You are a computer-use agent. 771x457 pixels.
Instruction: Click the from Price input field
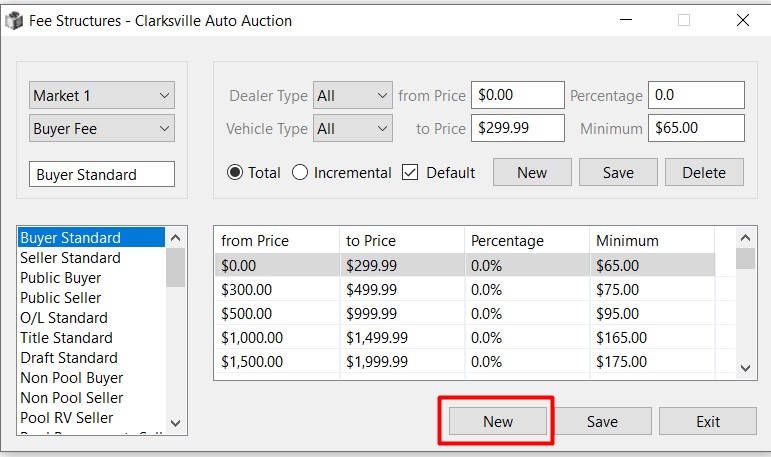517,96
